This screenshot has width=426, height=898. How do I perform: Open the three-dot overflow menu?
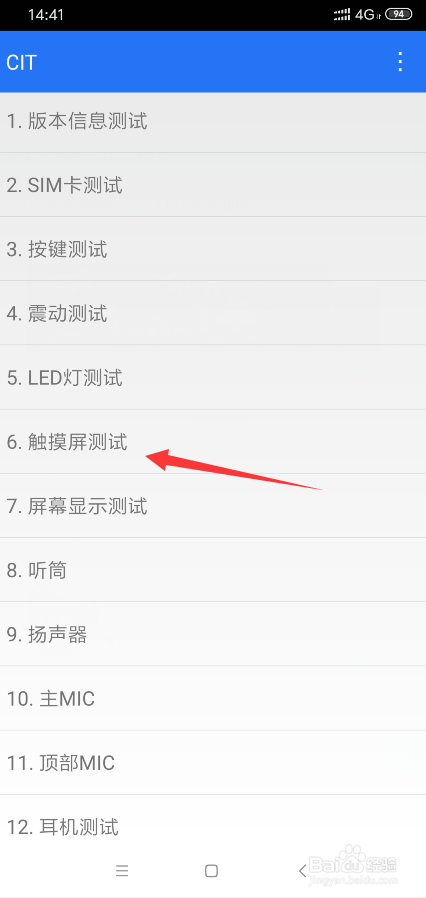tap(400, 62)
